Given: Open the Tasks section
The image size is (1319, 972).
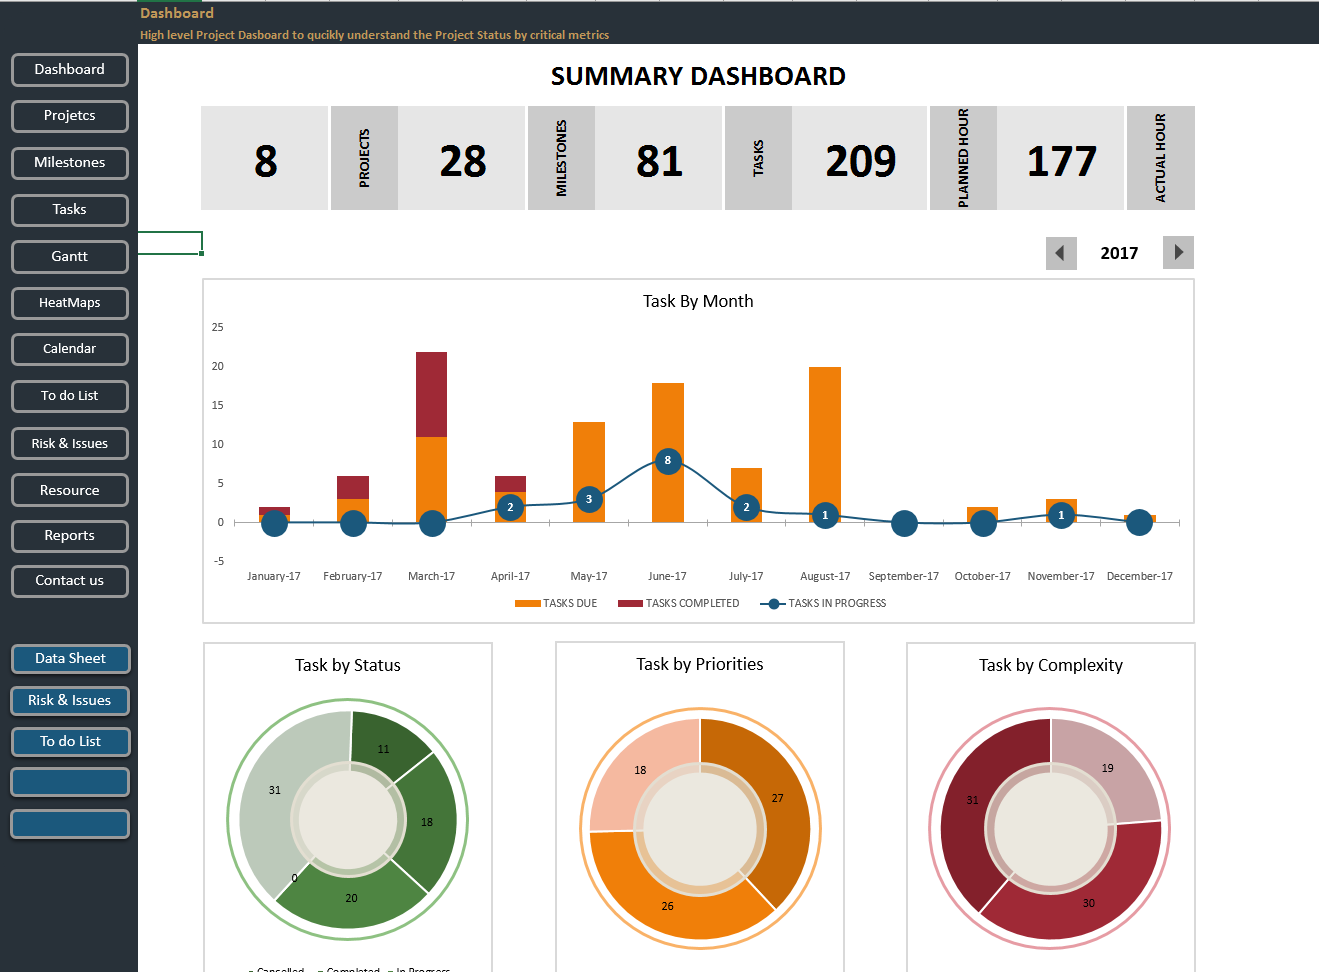Looking at the screenshot, I should [69, 209].
